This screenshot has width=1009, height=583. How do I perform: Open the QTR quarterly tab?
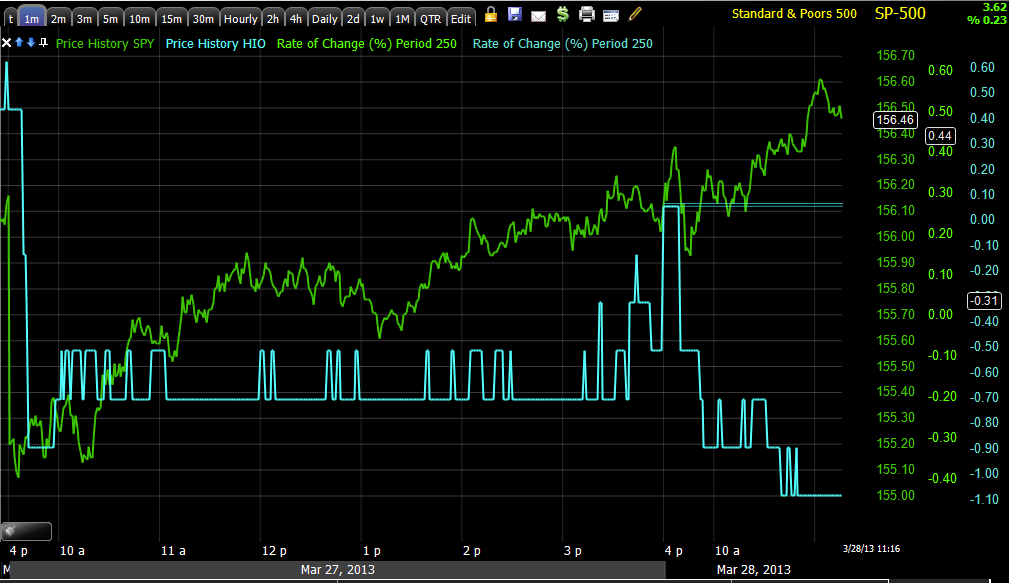point(430,19)
